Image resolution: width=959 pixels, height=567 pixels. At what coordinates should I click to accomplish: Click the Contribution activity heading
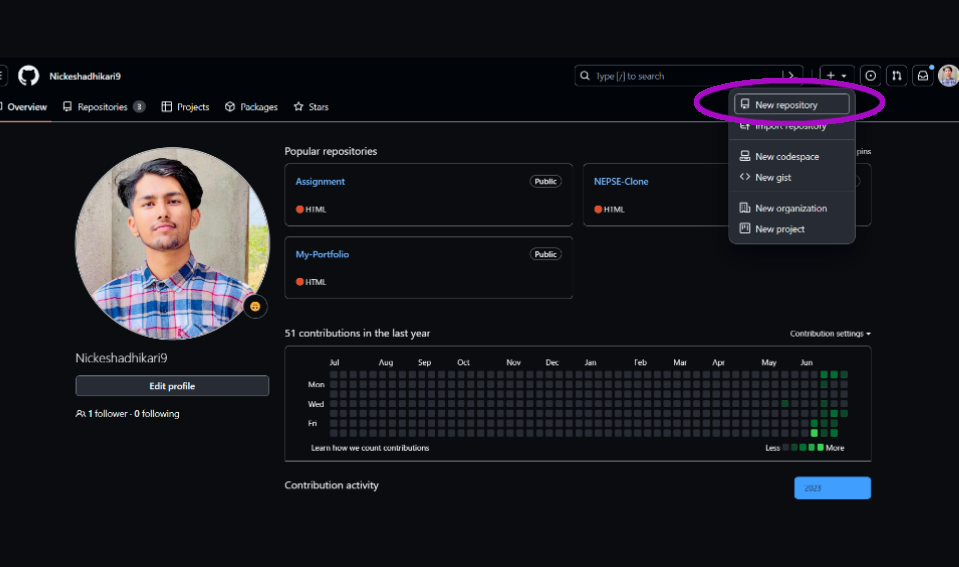331,485
